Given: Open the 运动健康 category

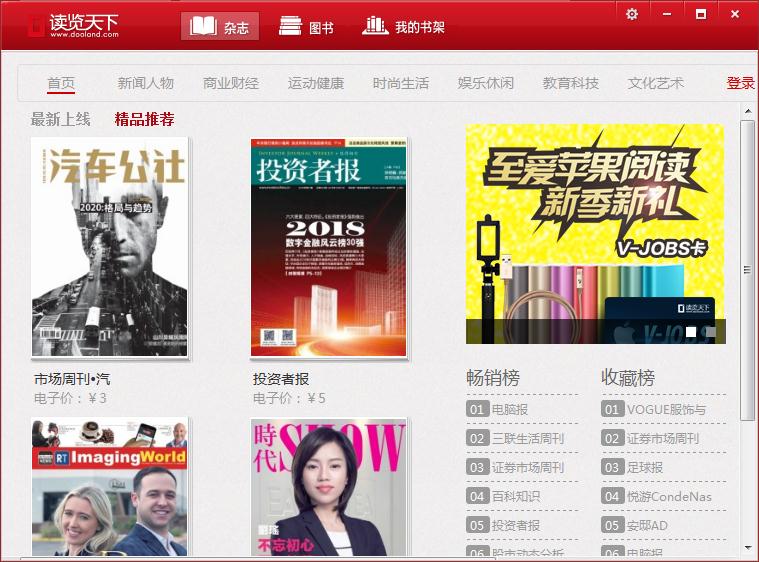Looking at the screenshot, I should click(x=316, y=83).
